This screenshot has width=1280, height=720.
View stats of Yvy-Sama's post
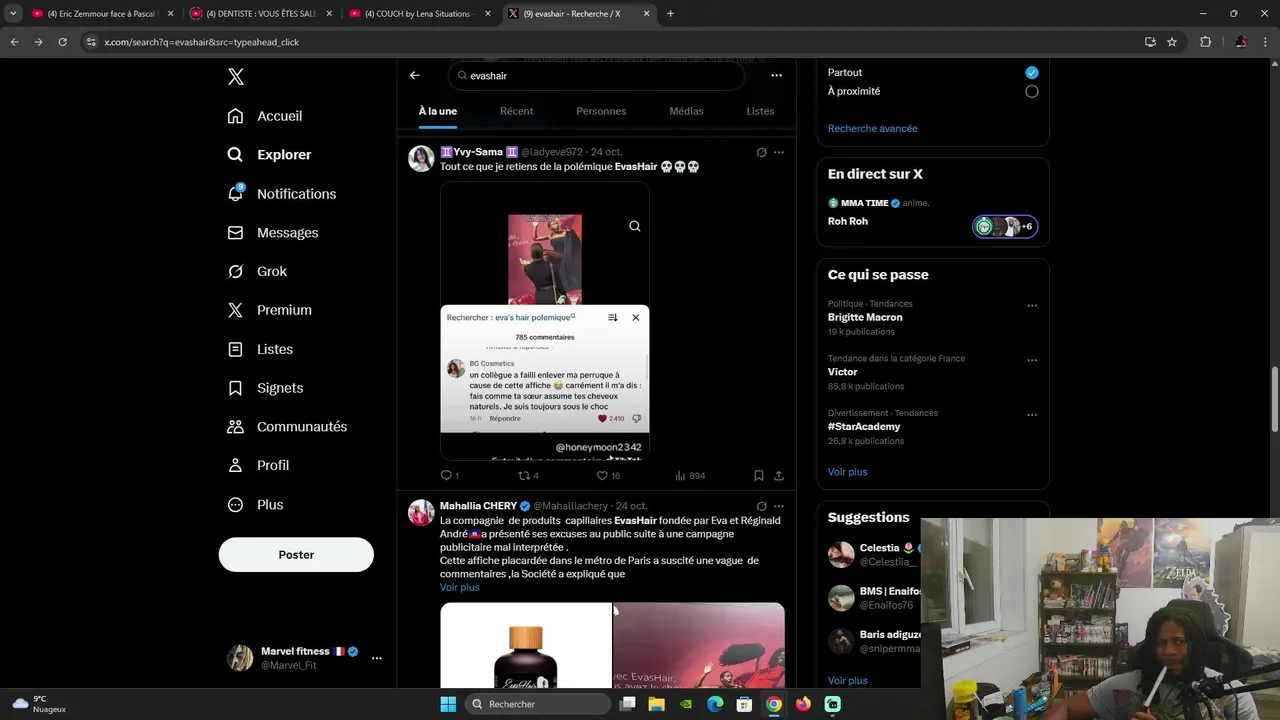coord(690,476)
